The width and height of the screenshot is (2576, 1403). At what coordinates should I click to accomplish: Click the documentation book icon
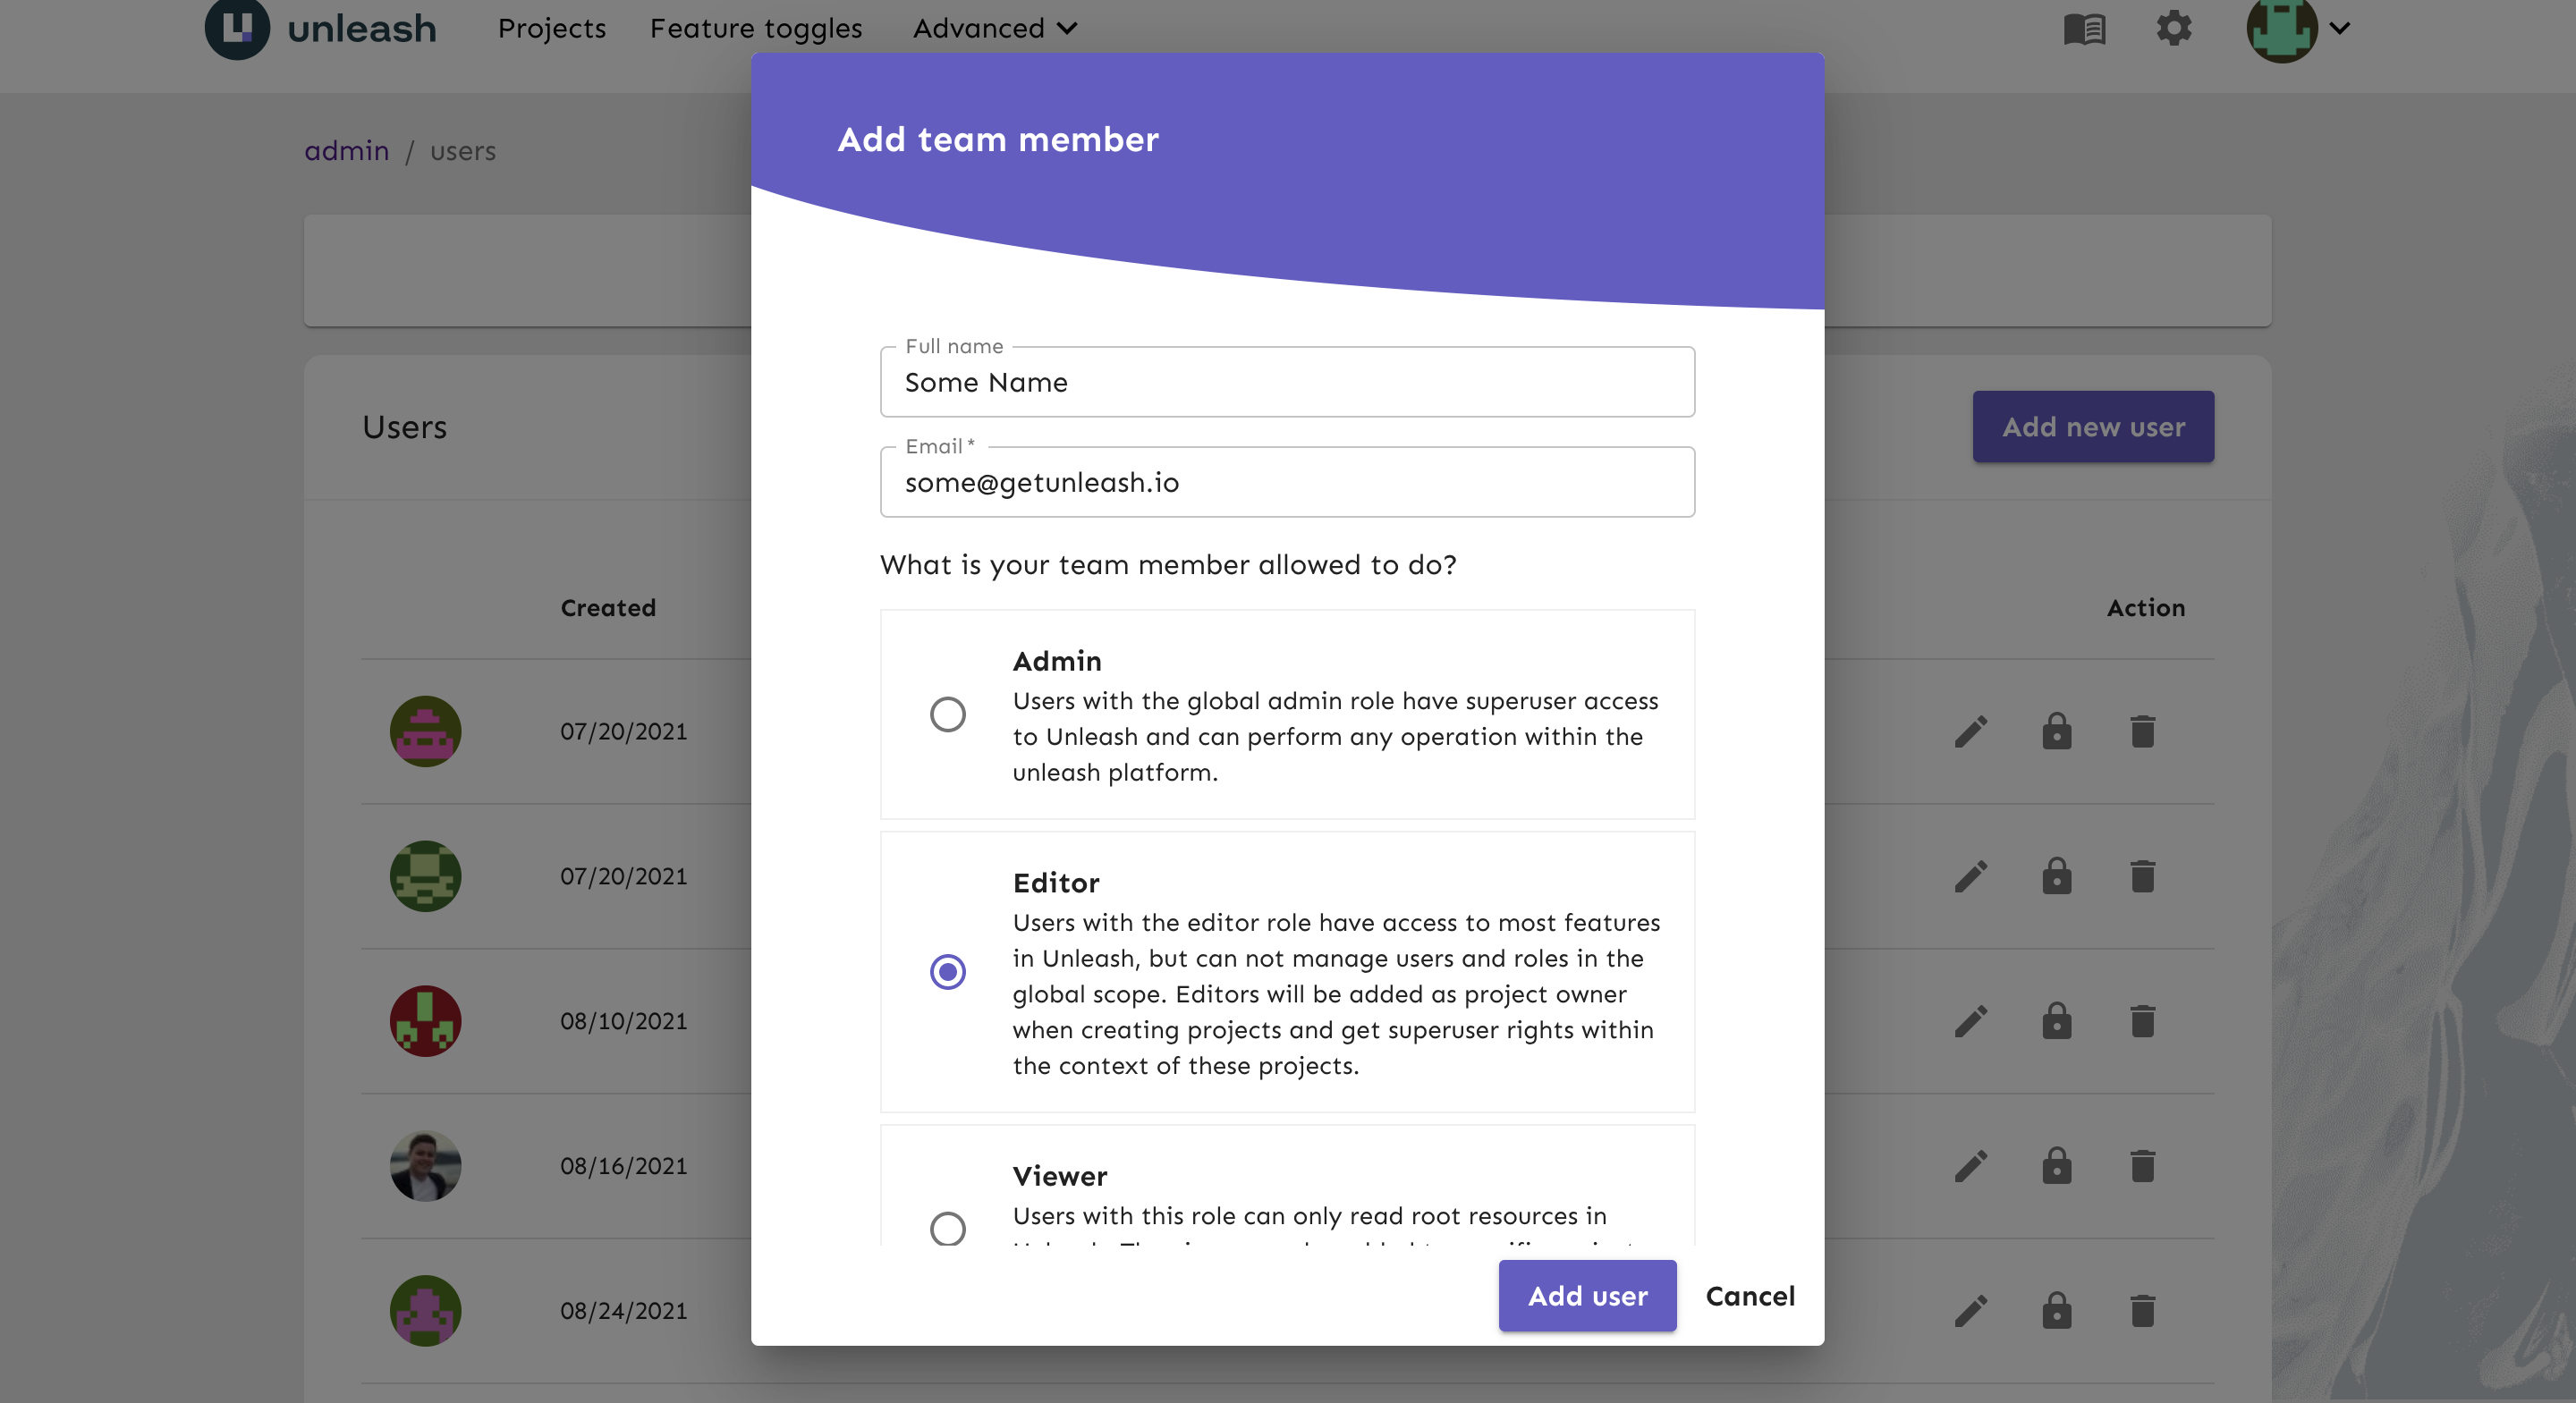point(2084,29)
